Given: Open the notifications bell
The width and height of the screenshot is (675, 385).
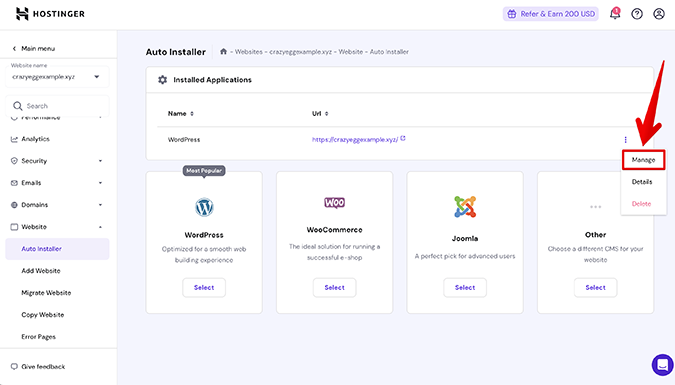Looking at the screenshot, I should (x=615, y=14).
